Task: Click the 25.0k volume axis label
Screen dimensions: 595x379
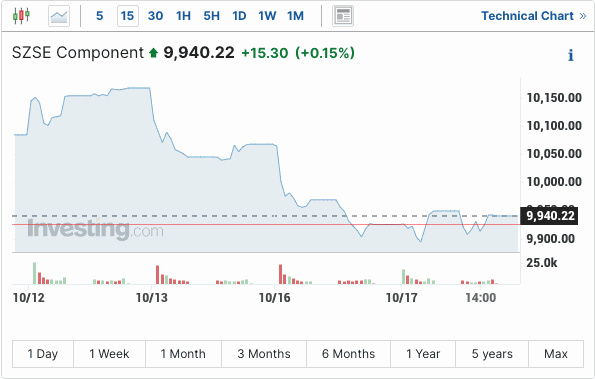Action: pyautogui.click(x=541, y=263)
